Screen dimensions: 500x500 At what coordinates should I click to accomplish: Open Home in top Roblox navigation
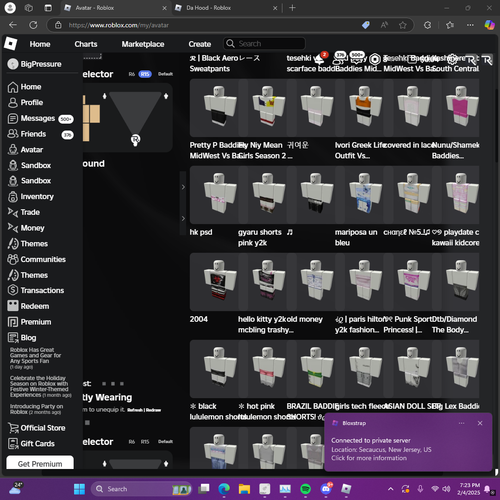(x=40, y=44)
